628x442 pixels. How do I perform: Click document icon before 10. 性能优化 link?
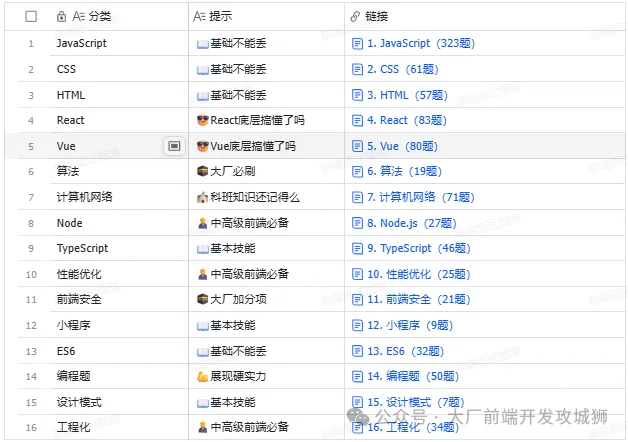point(357,274)
